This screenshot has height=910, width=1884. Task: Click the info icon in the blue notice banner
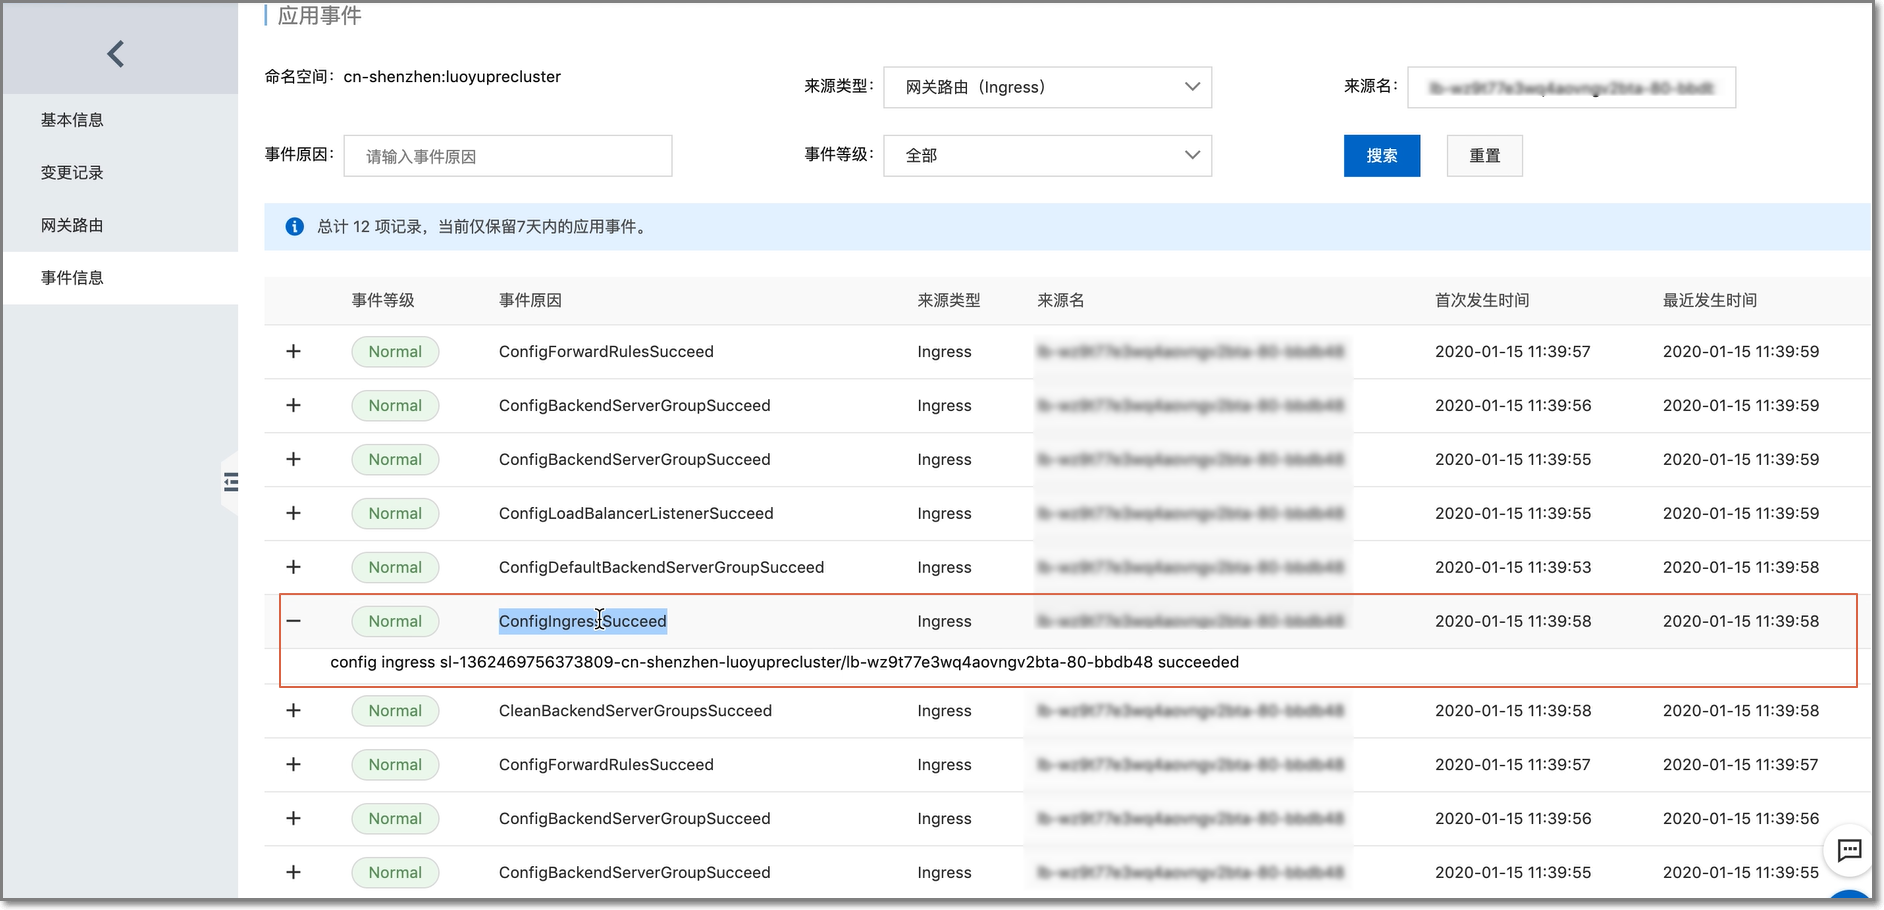click(294, 227)
